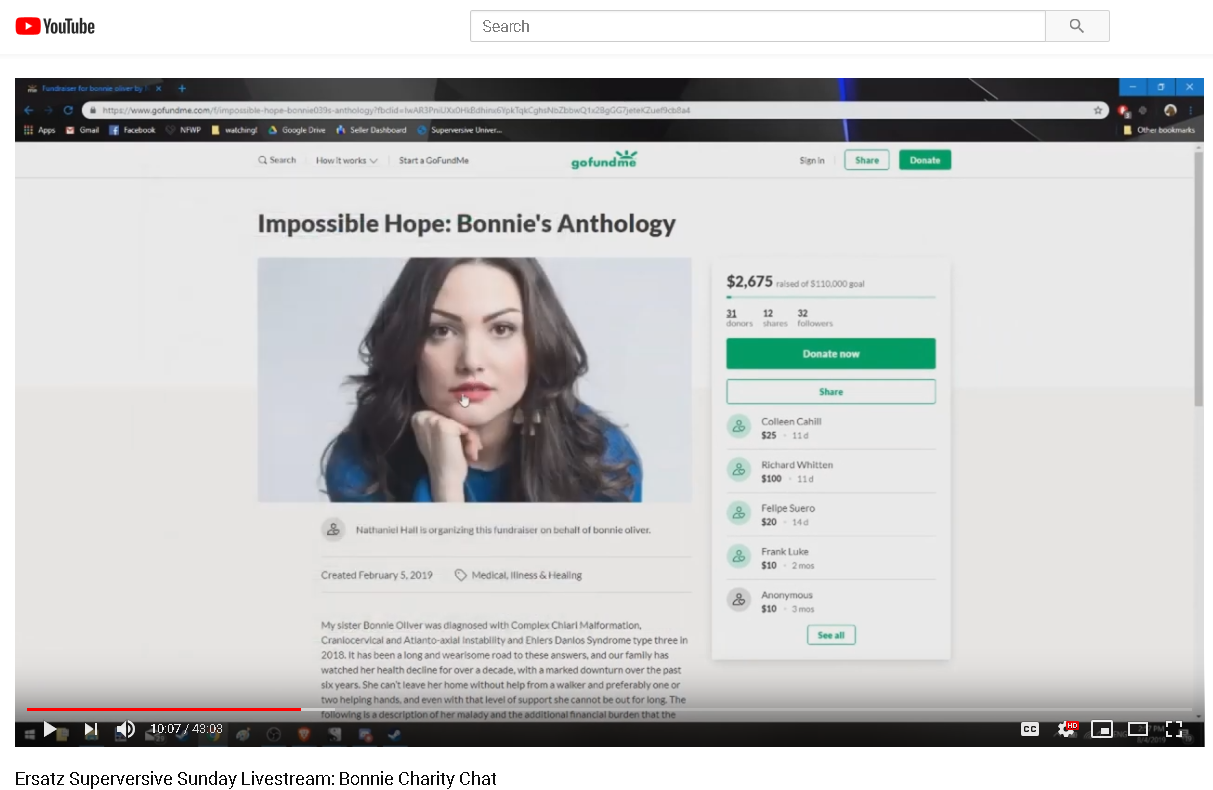1213x790 pixels.
Task: Switch to the miniplayer
Action: [x=1101, y=729]
